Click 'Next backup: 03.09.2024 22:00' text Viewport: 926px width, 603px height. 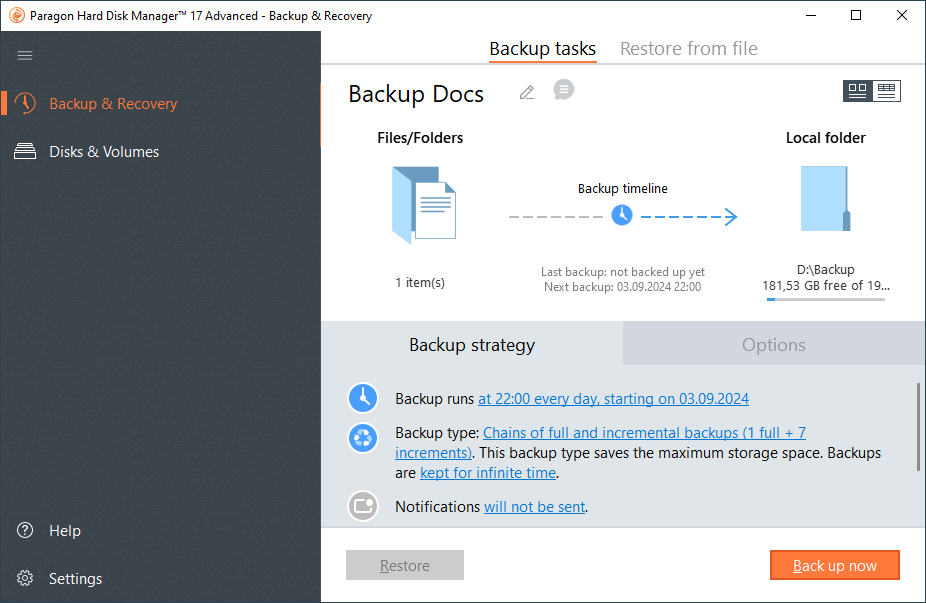click(x=622, y=287)
